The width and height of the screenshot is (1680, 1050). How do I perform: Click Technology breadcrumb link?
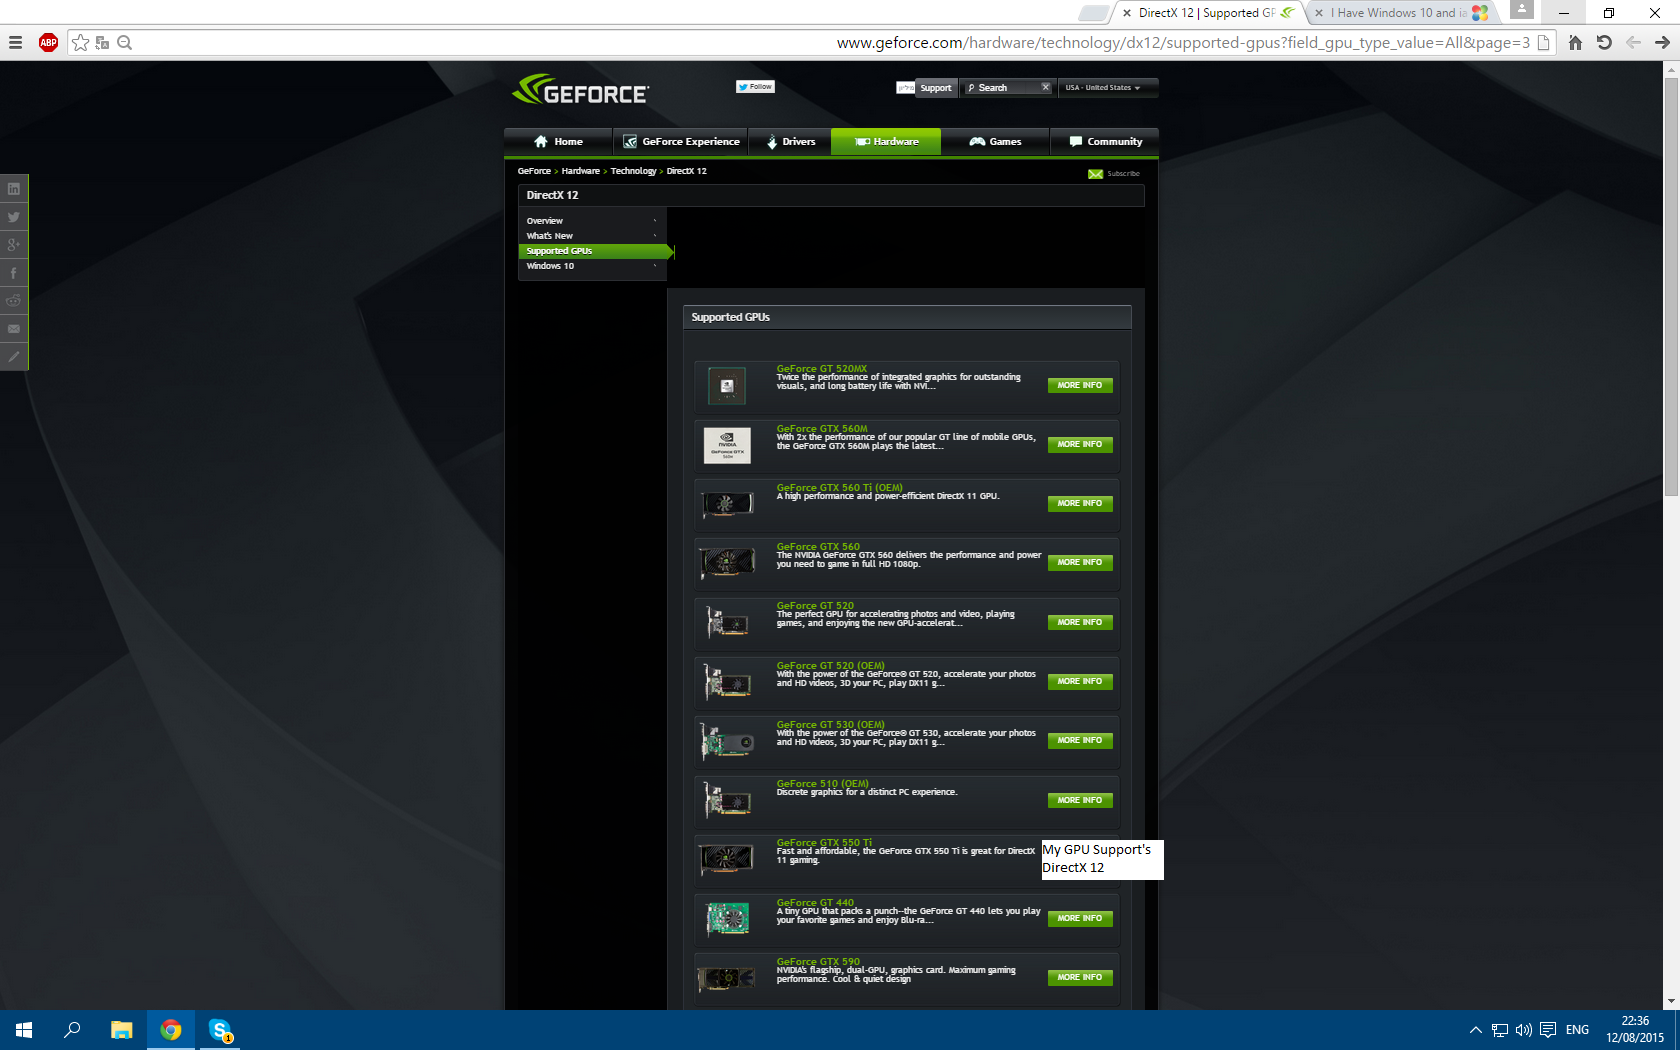coord(633,171)
